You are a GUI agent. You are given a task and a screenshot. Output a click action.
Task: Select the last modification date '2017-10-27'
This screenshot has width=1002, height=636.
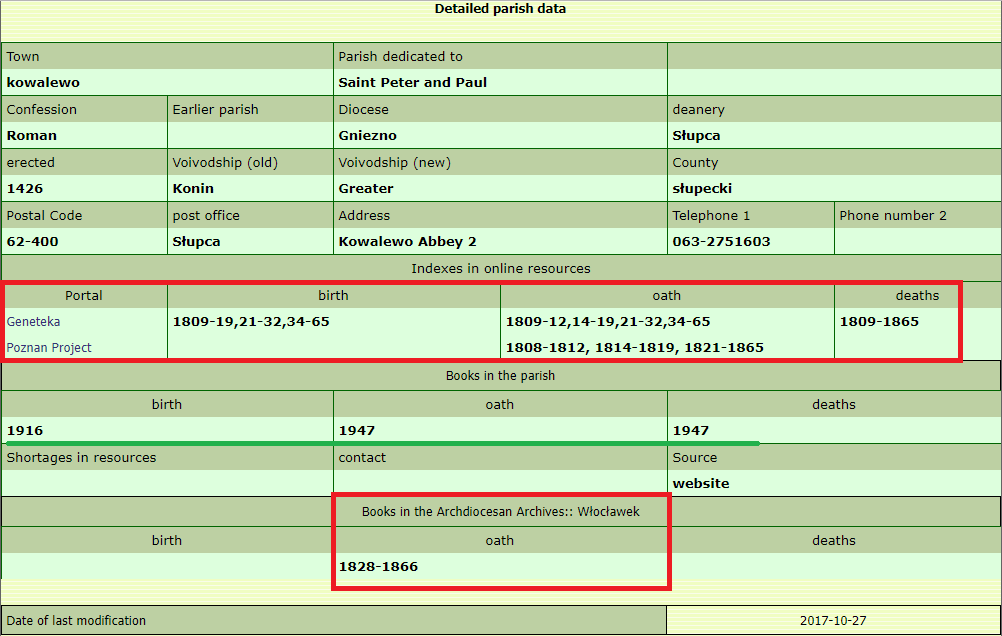[x=833, y=621]
